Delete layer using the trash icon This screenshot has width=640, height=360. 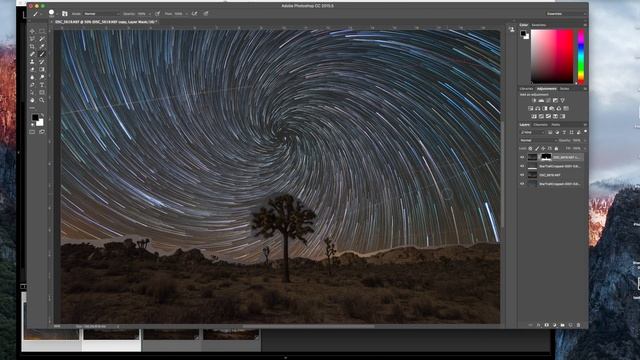point(578,325)
